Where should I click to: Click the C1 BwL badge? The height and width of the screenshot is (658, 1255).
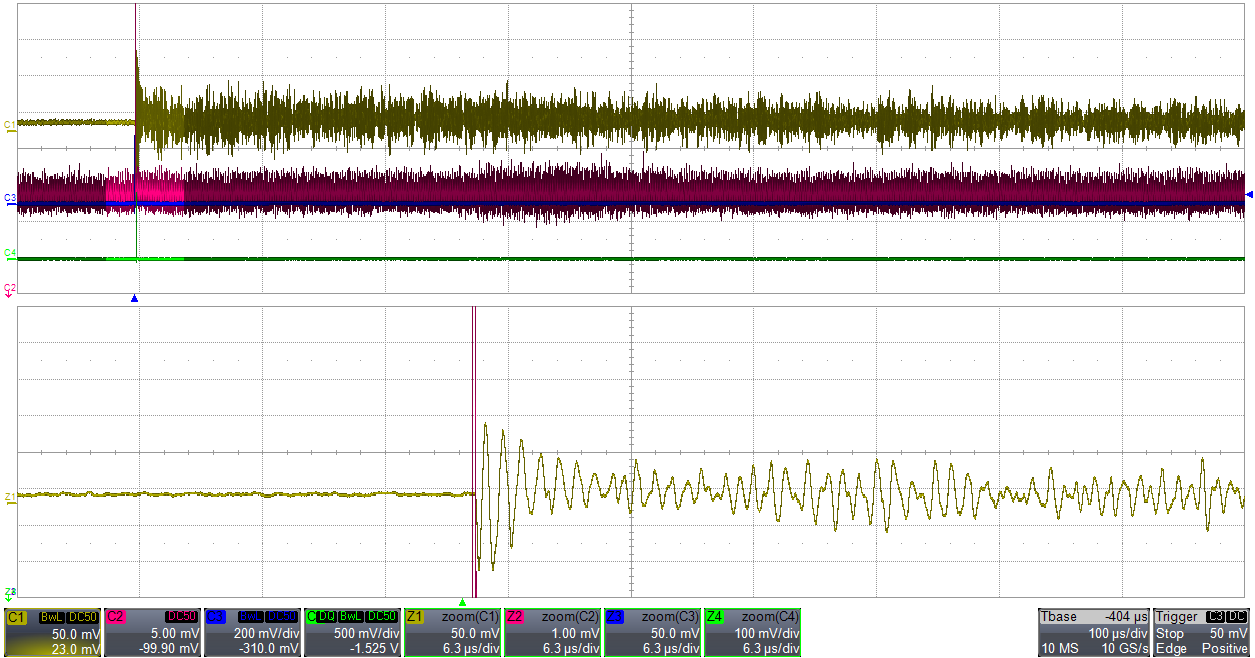(x=52, y=617)
